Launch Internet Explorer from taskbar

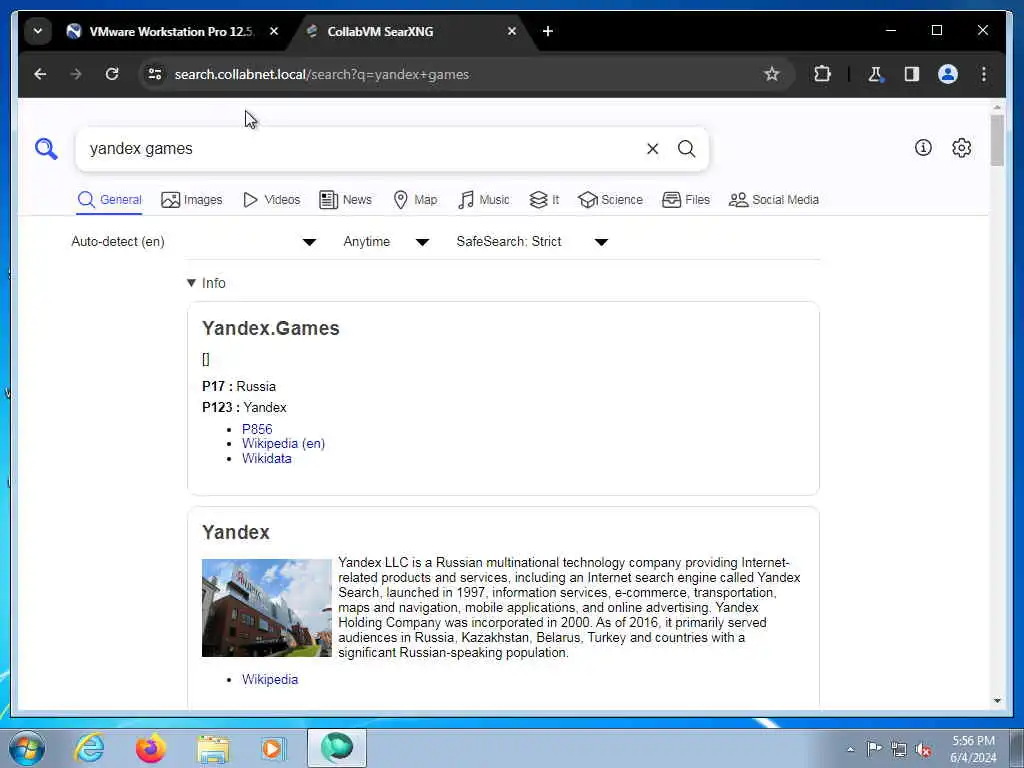point(89,748)
